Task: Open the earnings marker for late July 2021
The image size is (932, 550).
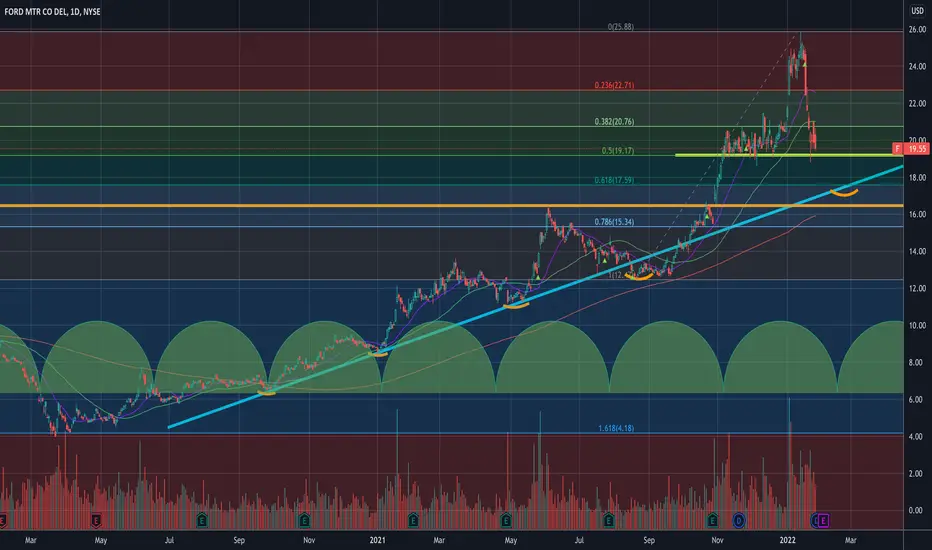Action: [609, 521]
